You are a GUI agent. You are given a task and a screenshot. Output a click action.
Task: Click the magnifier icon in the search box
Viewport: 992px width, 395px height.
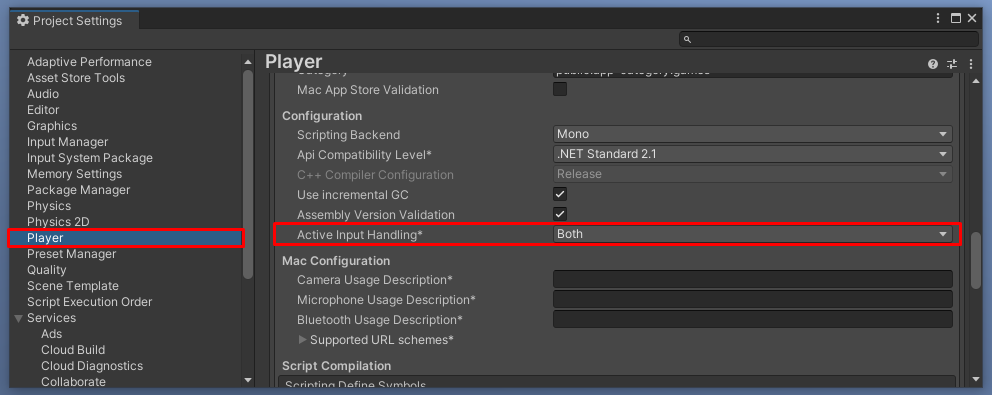coord(688,39)
